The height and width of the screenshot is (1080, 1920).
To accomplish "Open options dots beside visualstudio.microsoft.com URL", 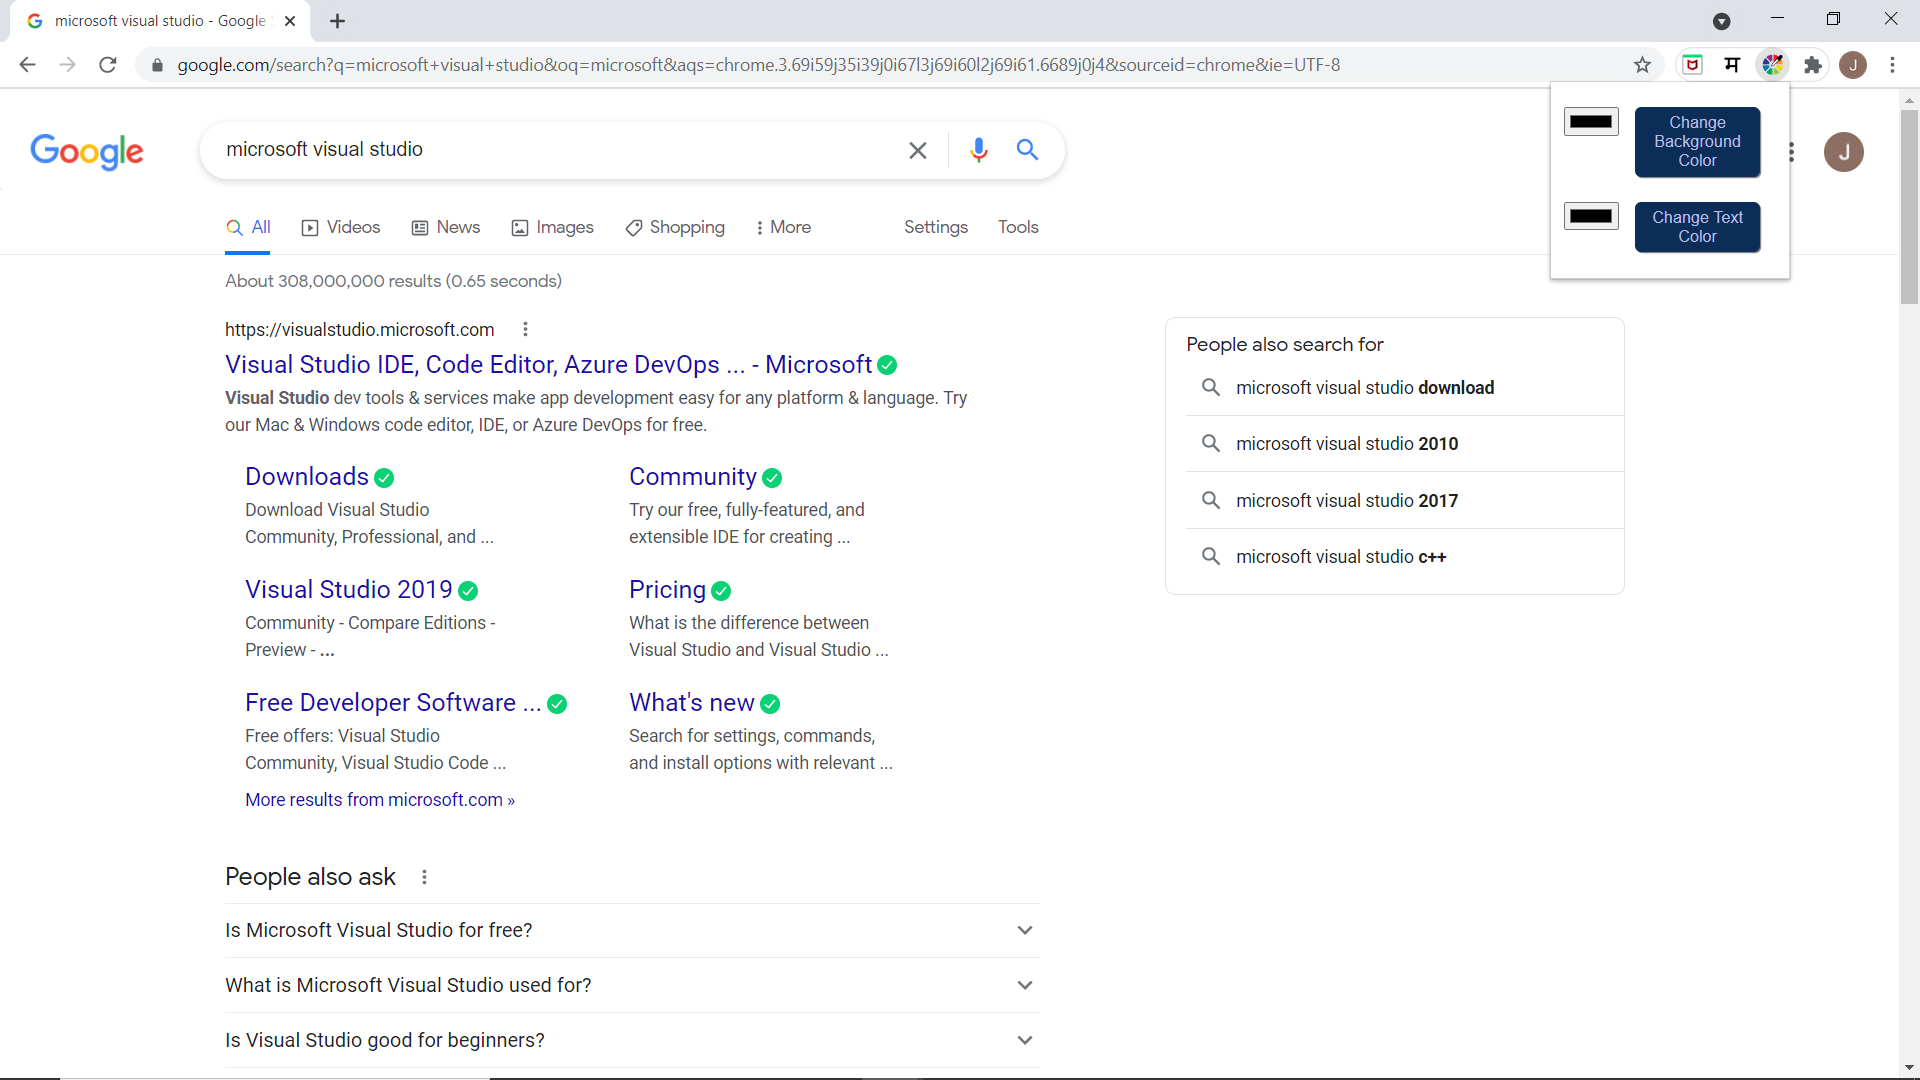I will coord(525,330).
